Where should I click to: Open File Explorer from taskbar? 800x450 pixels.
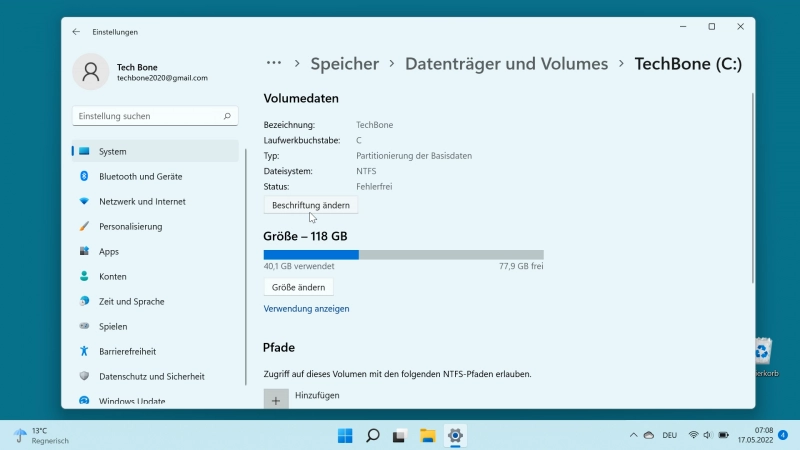428,436
